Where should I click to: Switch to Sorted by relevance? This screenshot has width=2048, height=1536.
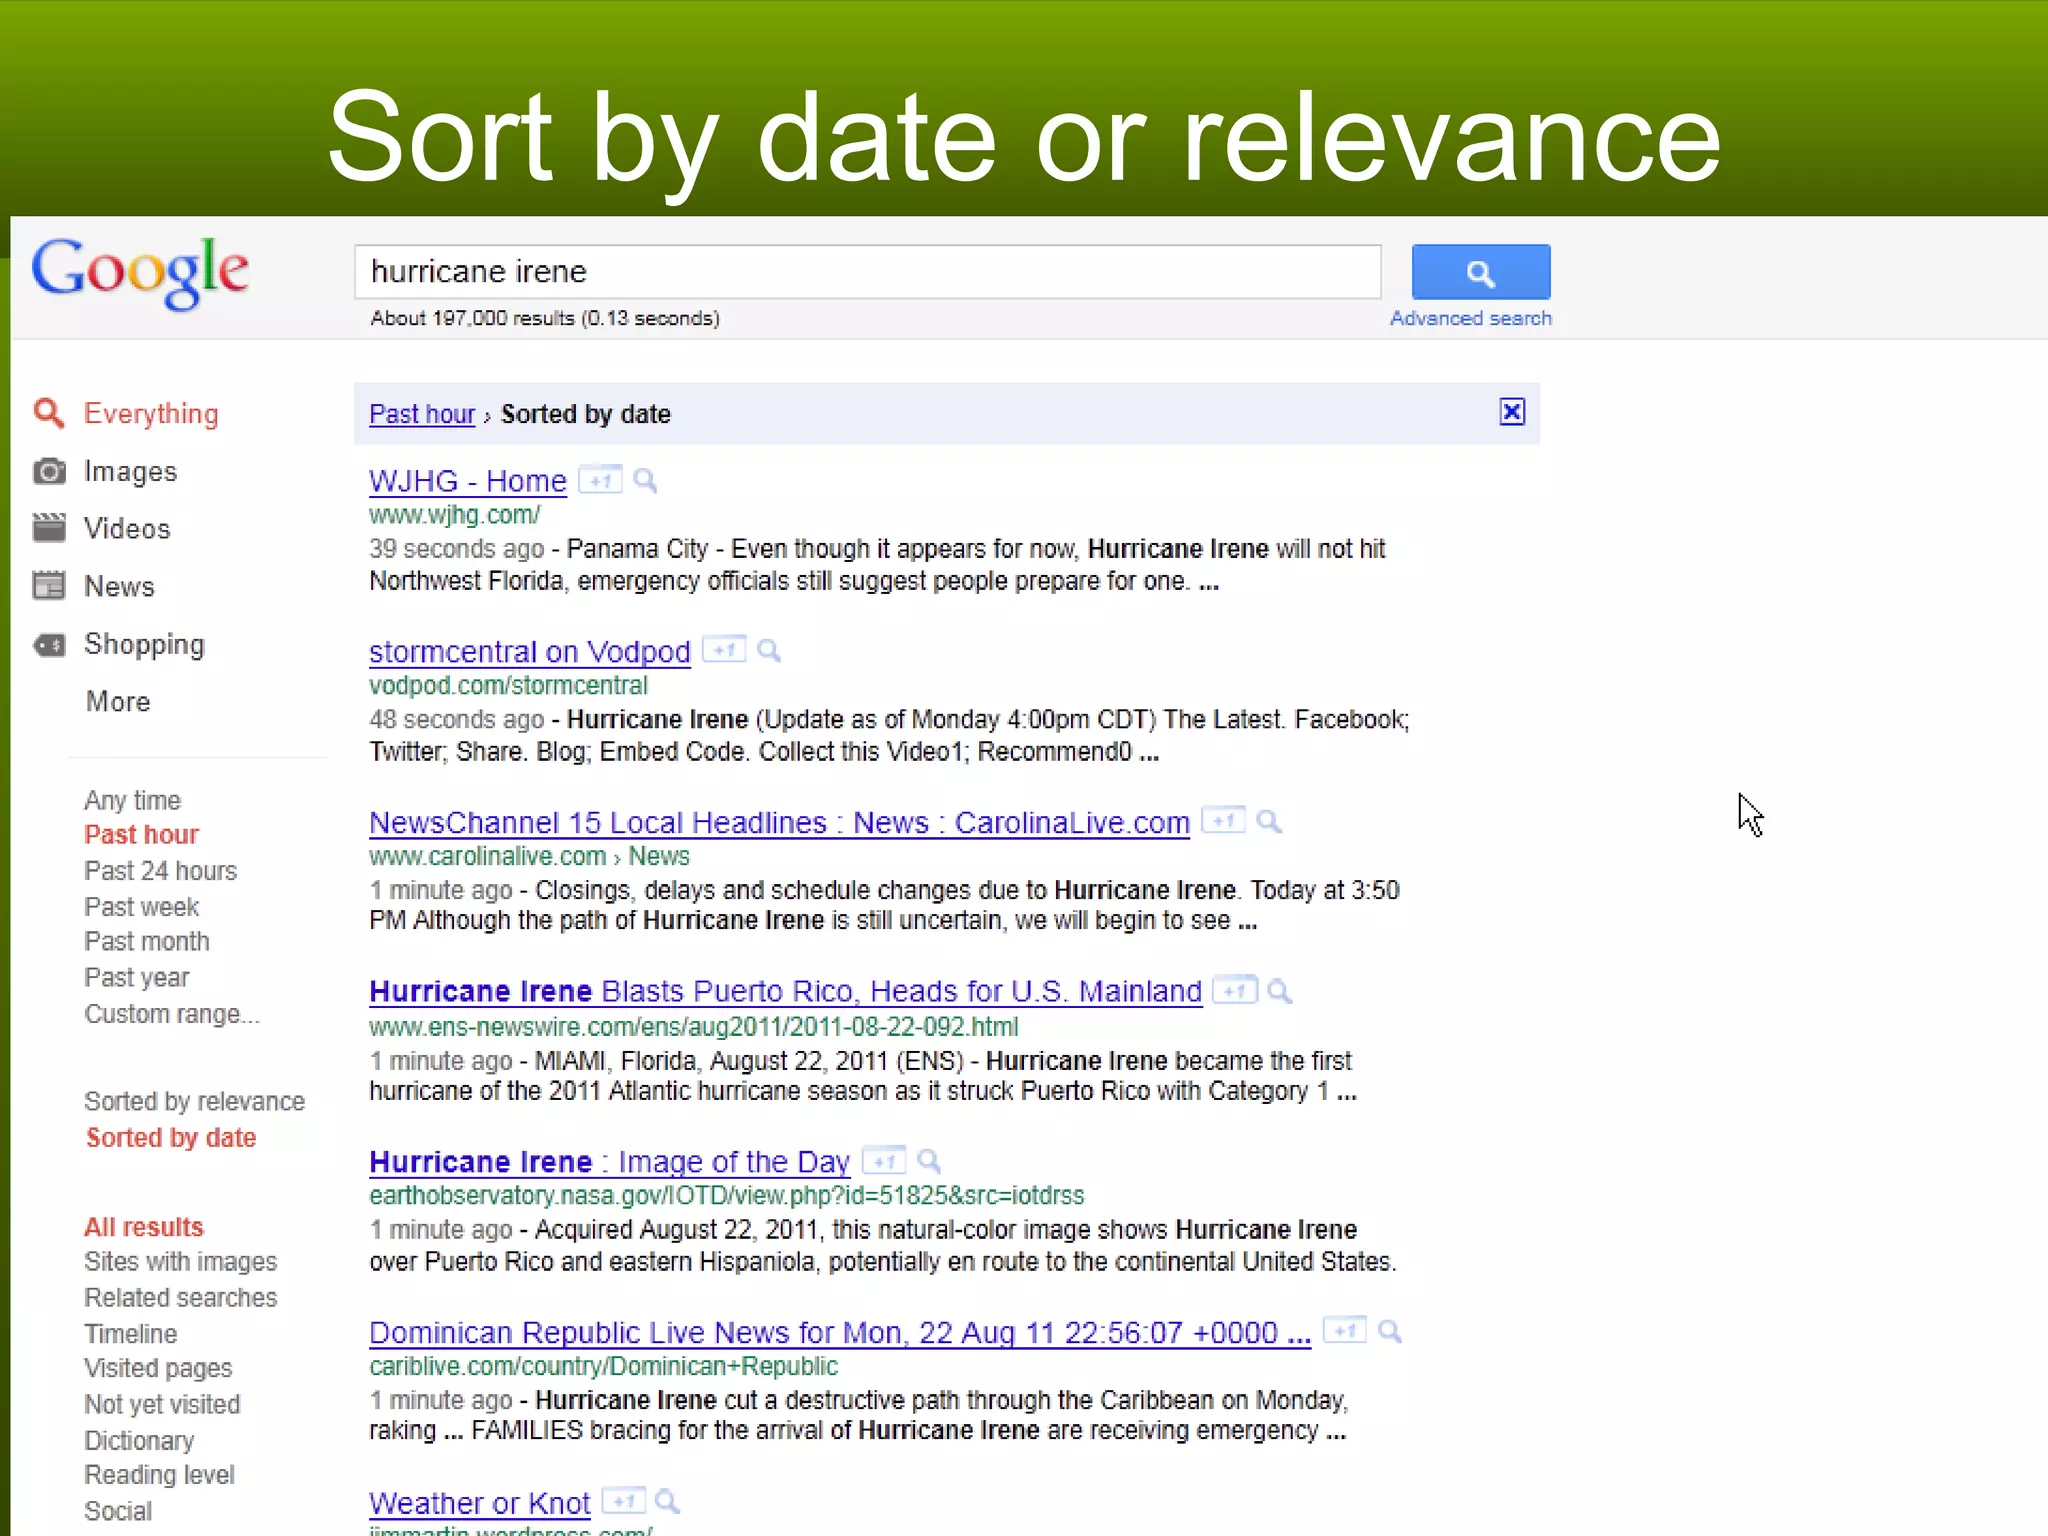click(194, 1101)
